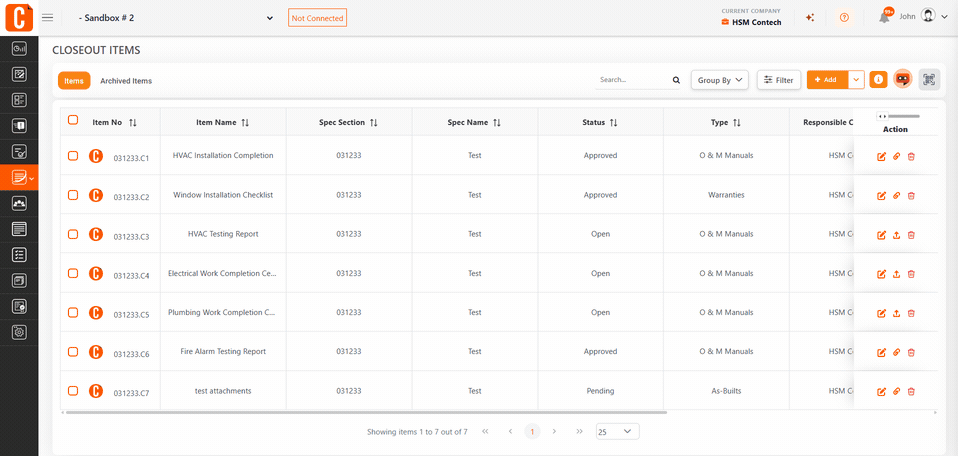The width and height of the screenshot is (958, 456).
Task: Open the notifications bell with 99+ badge
Action: (x=885, y=17)
